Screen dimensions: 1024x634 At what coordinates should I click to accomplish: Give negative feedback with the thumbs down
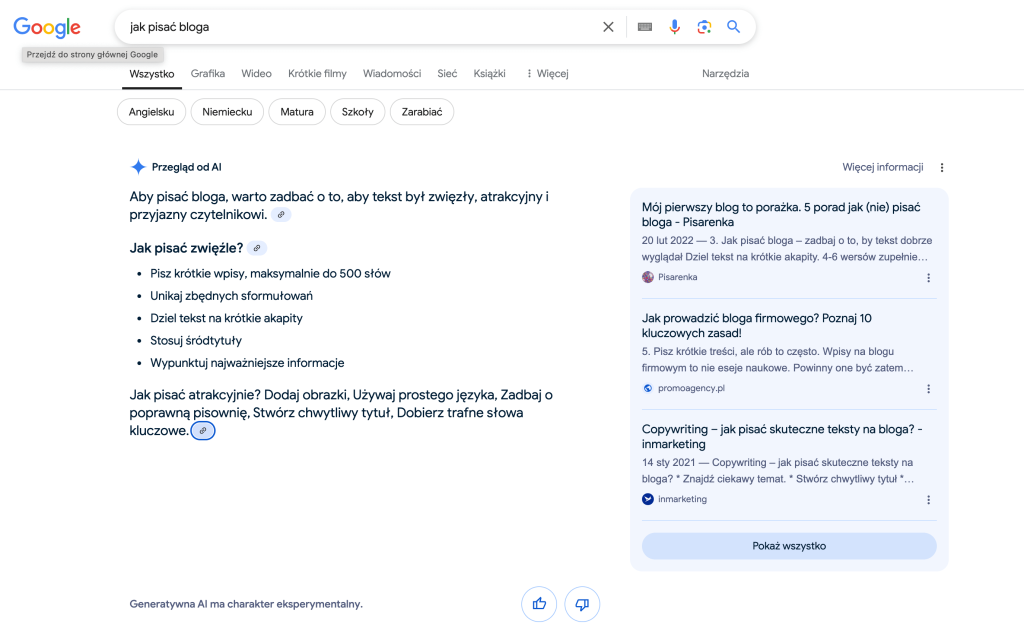coord(582,604)
